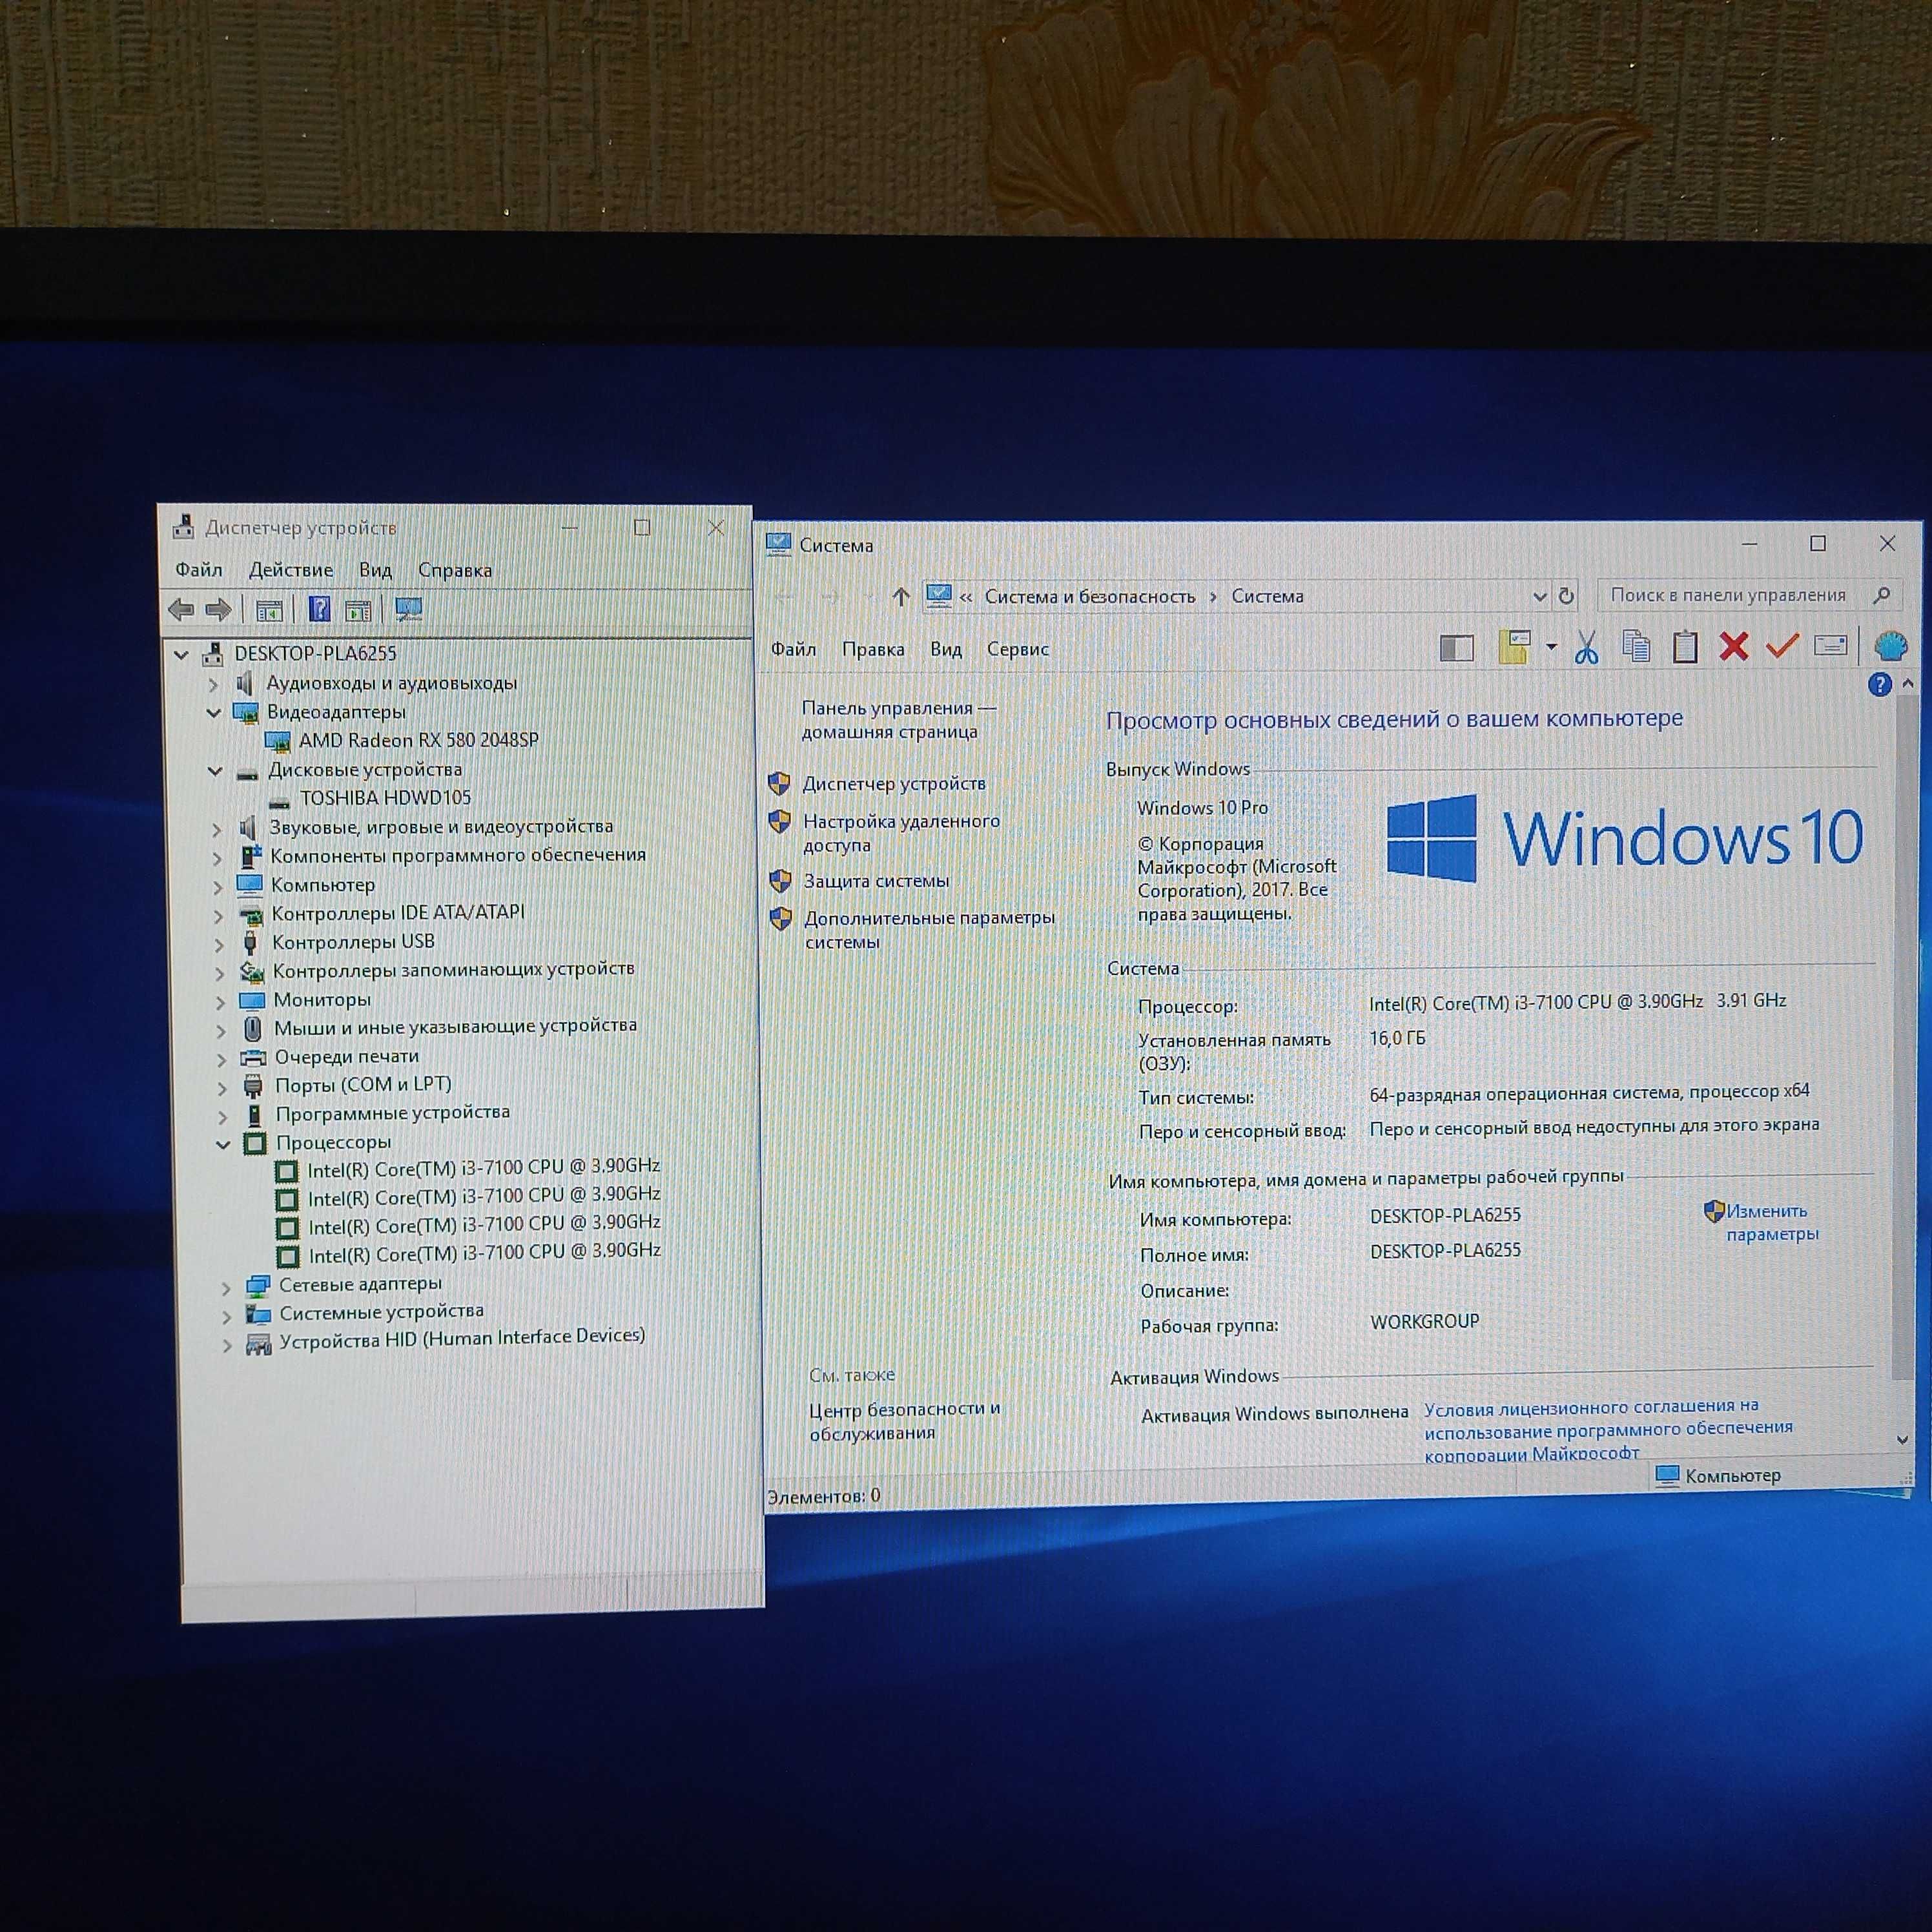Select the last Intel Core i3-7100 processor entry
The height and width of the screenshot is (1932, 1932).
pos(484,1253)
